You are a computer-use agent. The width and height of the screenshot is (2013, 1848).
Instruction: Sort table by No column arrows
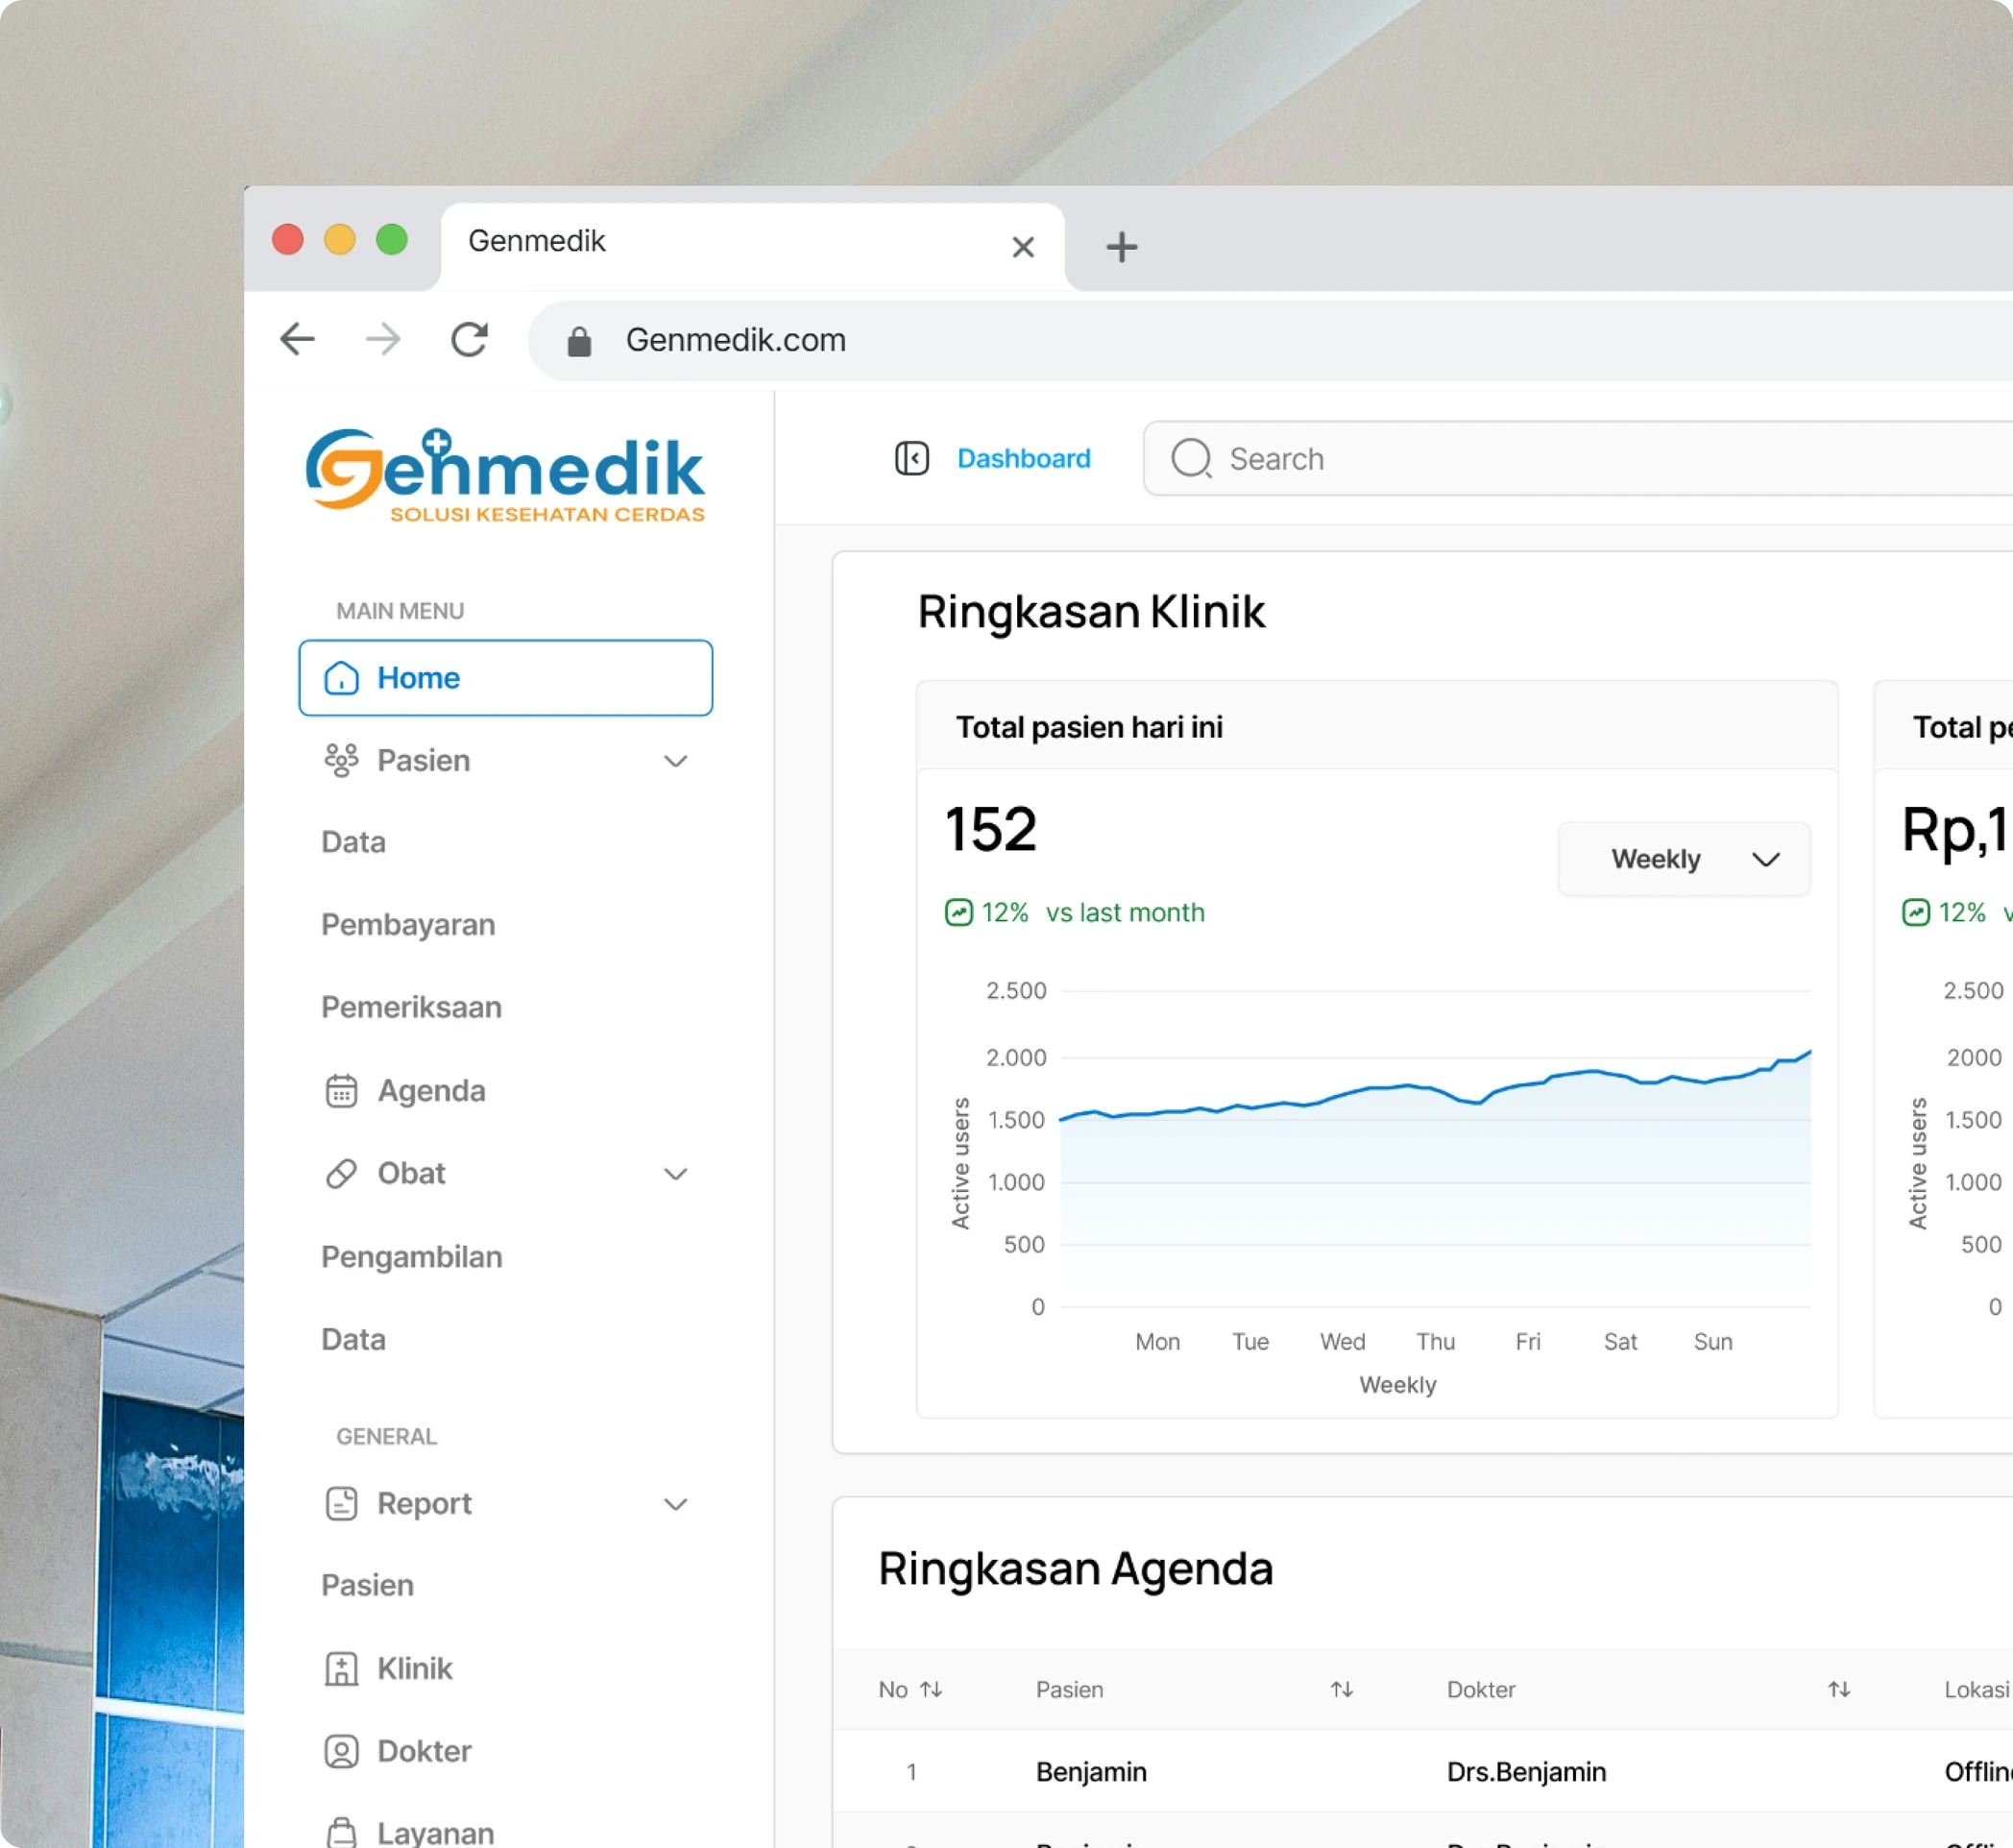931,1689
